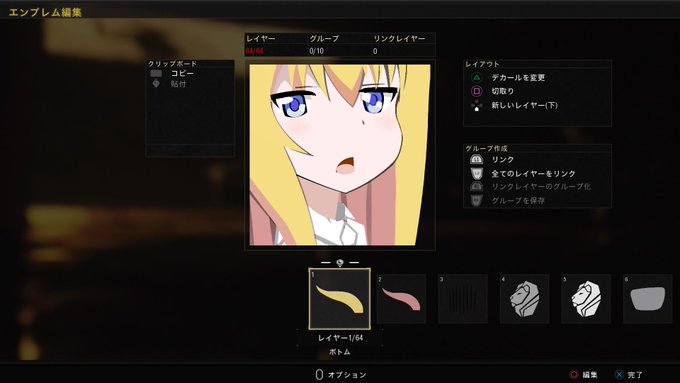
Task: Click the square button icon for 切取り
Action: pos(476,91)
